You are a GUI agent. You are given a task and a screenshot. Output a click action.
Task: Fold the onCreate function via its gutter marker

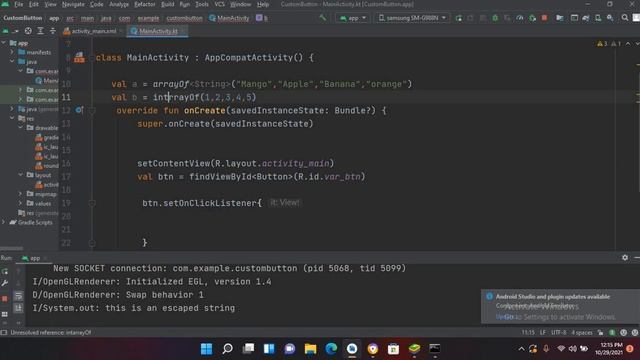(x=92, y=111)
